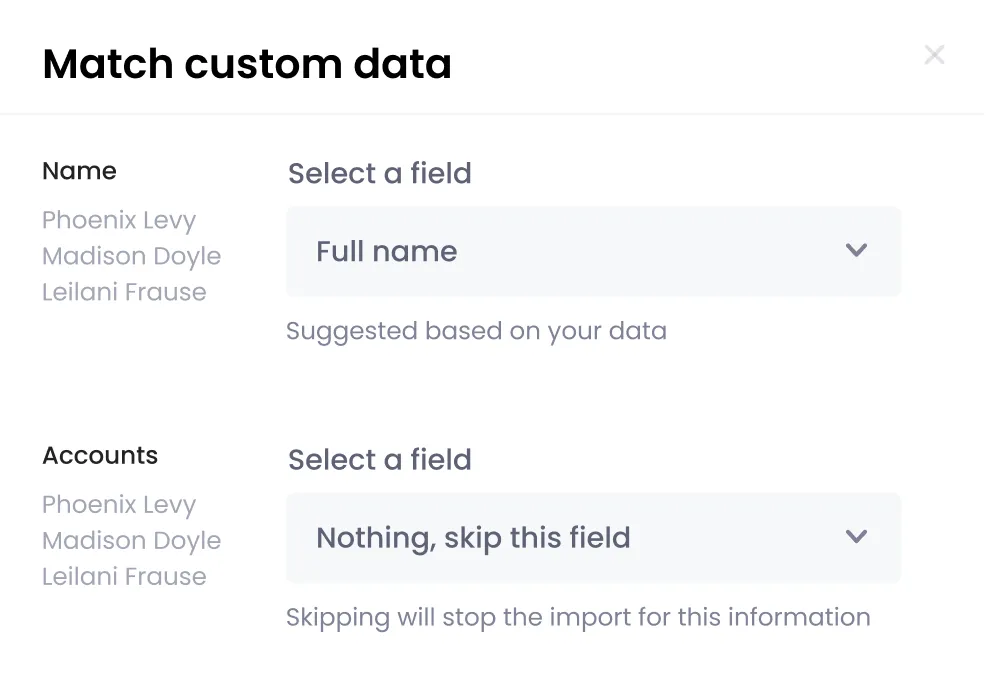This screenshot has height=698, width=988.
Task: Click Select a field label for Accounts
Action: pos(379,459)
